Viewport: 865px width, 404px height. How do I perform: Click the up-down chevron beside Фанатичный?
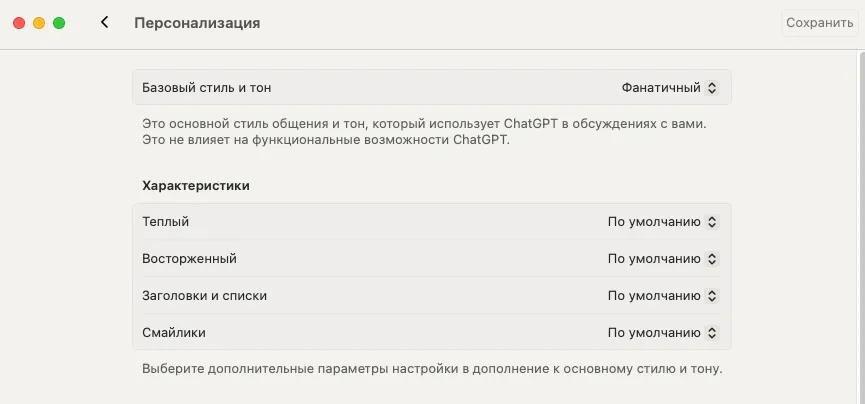712,87
